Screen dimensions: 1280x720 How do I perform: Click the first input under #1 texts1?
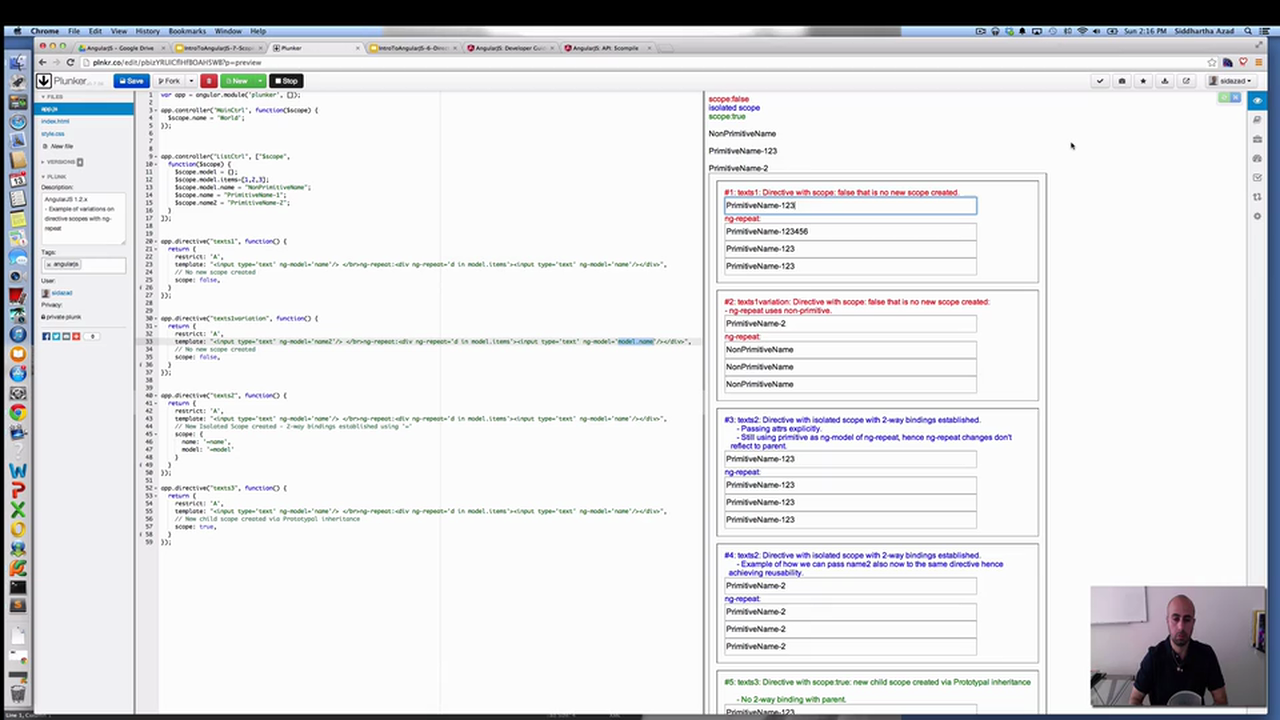[850, 205]
